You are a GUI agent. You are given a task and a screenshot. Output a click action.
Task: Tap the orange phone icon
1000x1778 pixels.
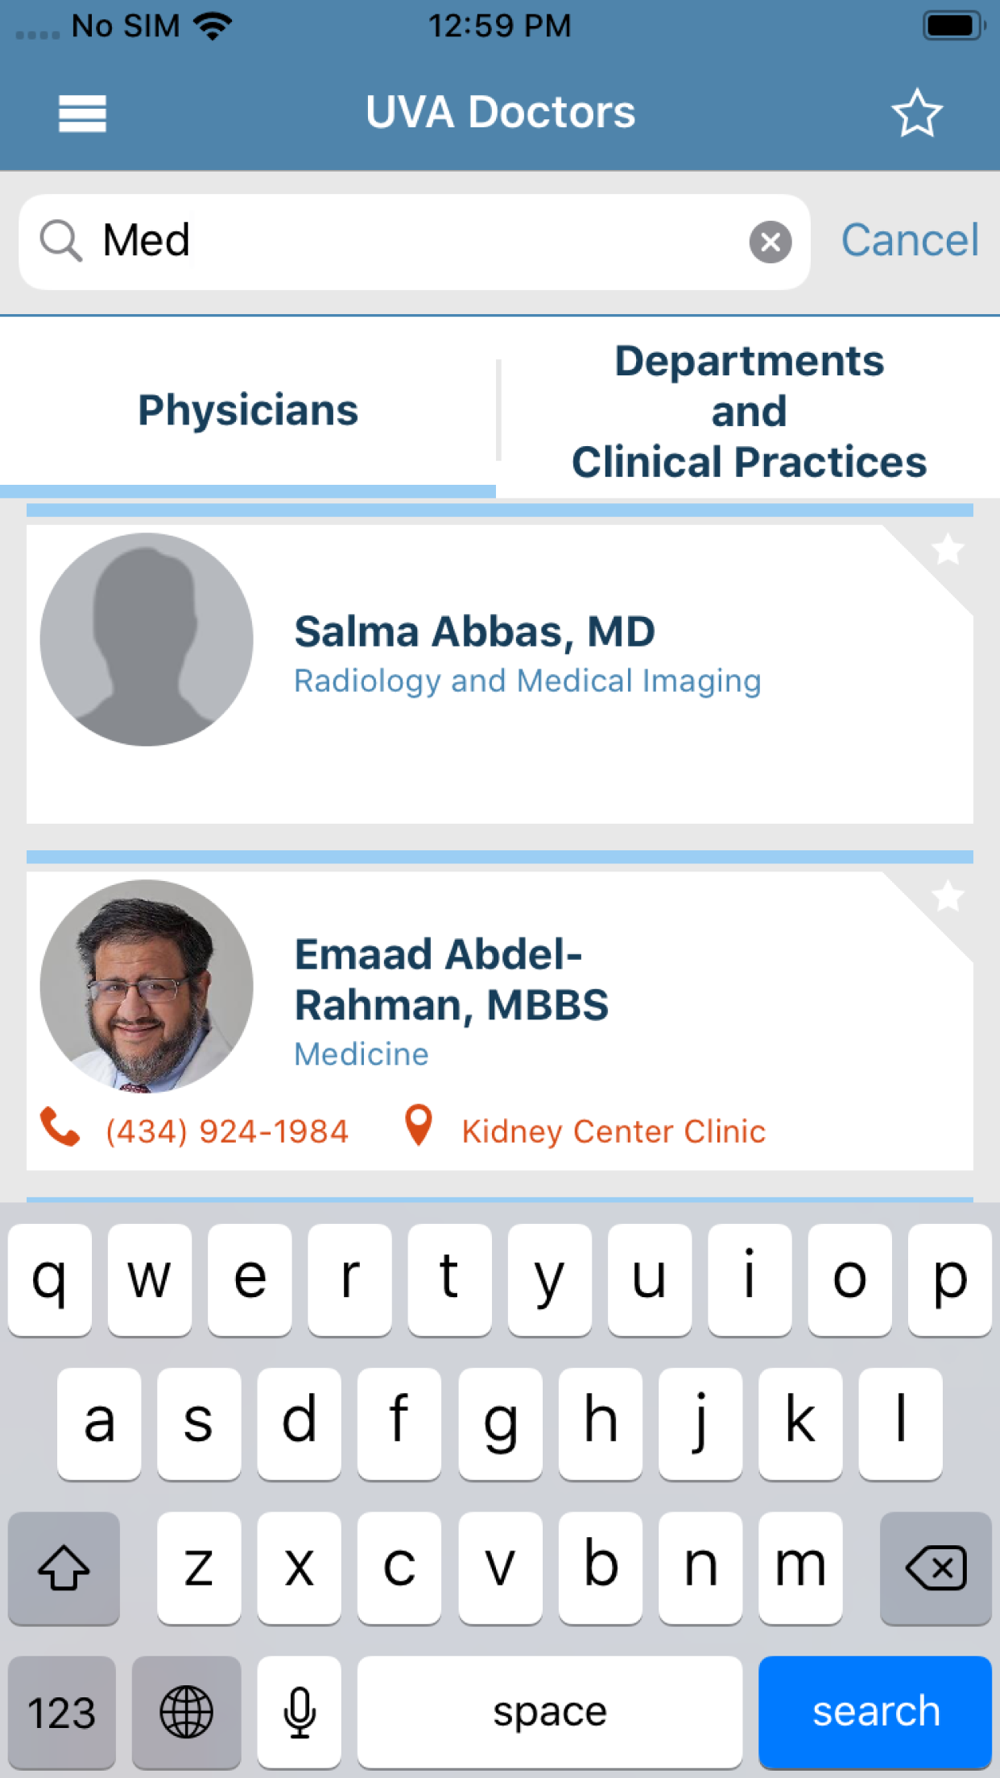click(60, 1127)
